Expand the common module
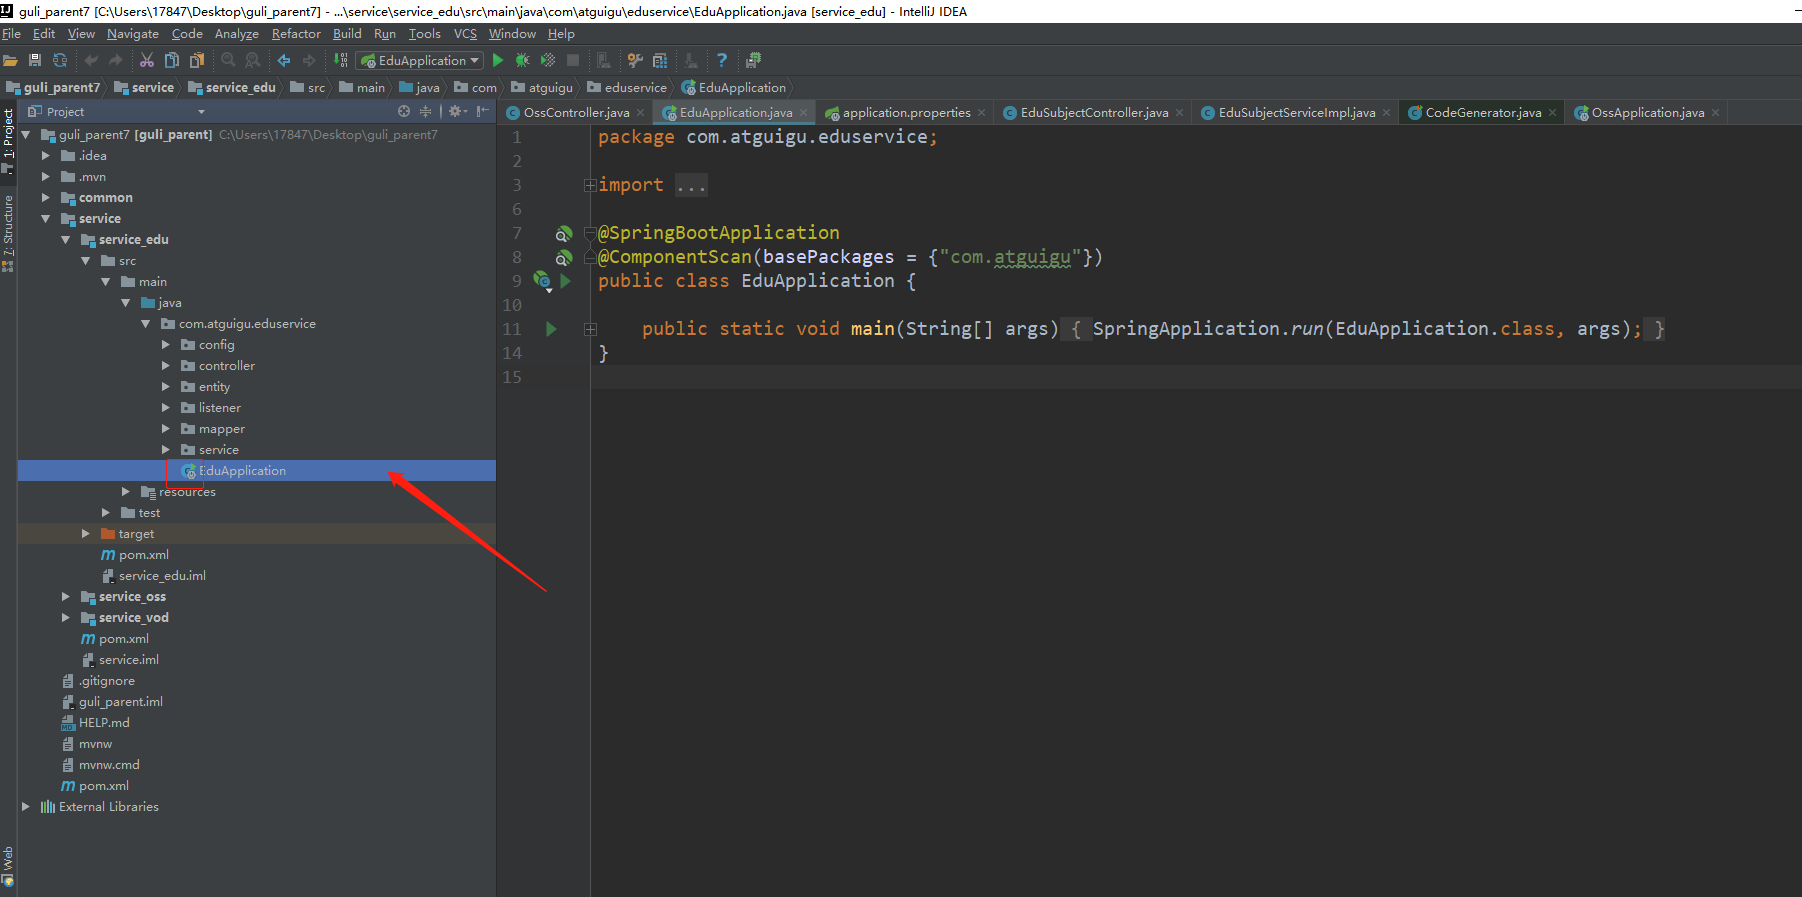Image resolution: width=1802 pixels, height=897 pixels. click(x=46, y=197)
